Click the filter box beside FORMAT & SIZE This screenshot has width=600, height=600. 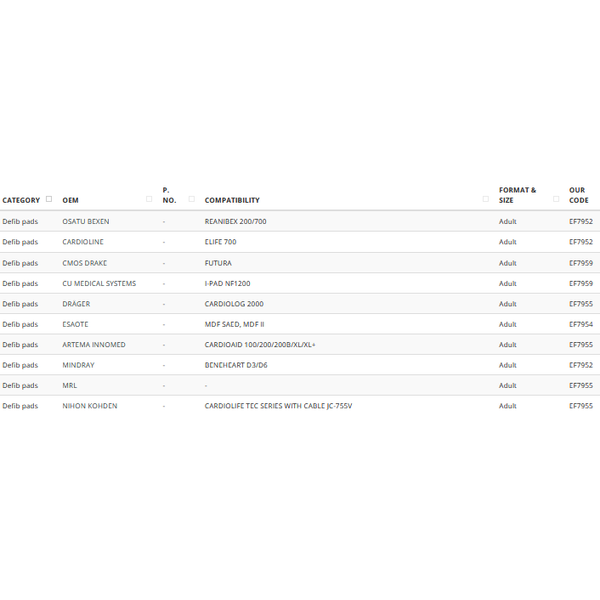[556, 199]
